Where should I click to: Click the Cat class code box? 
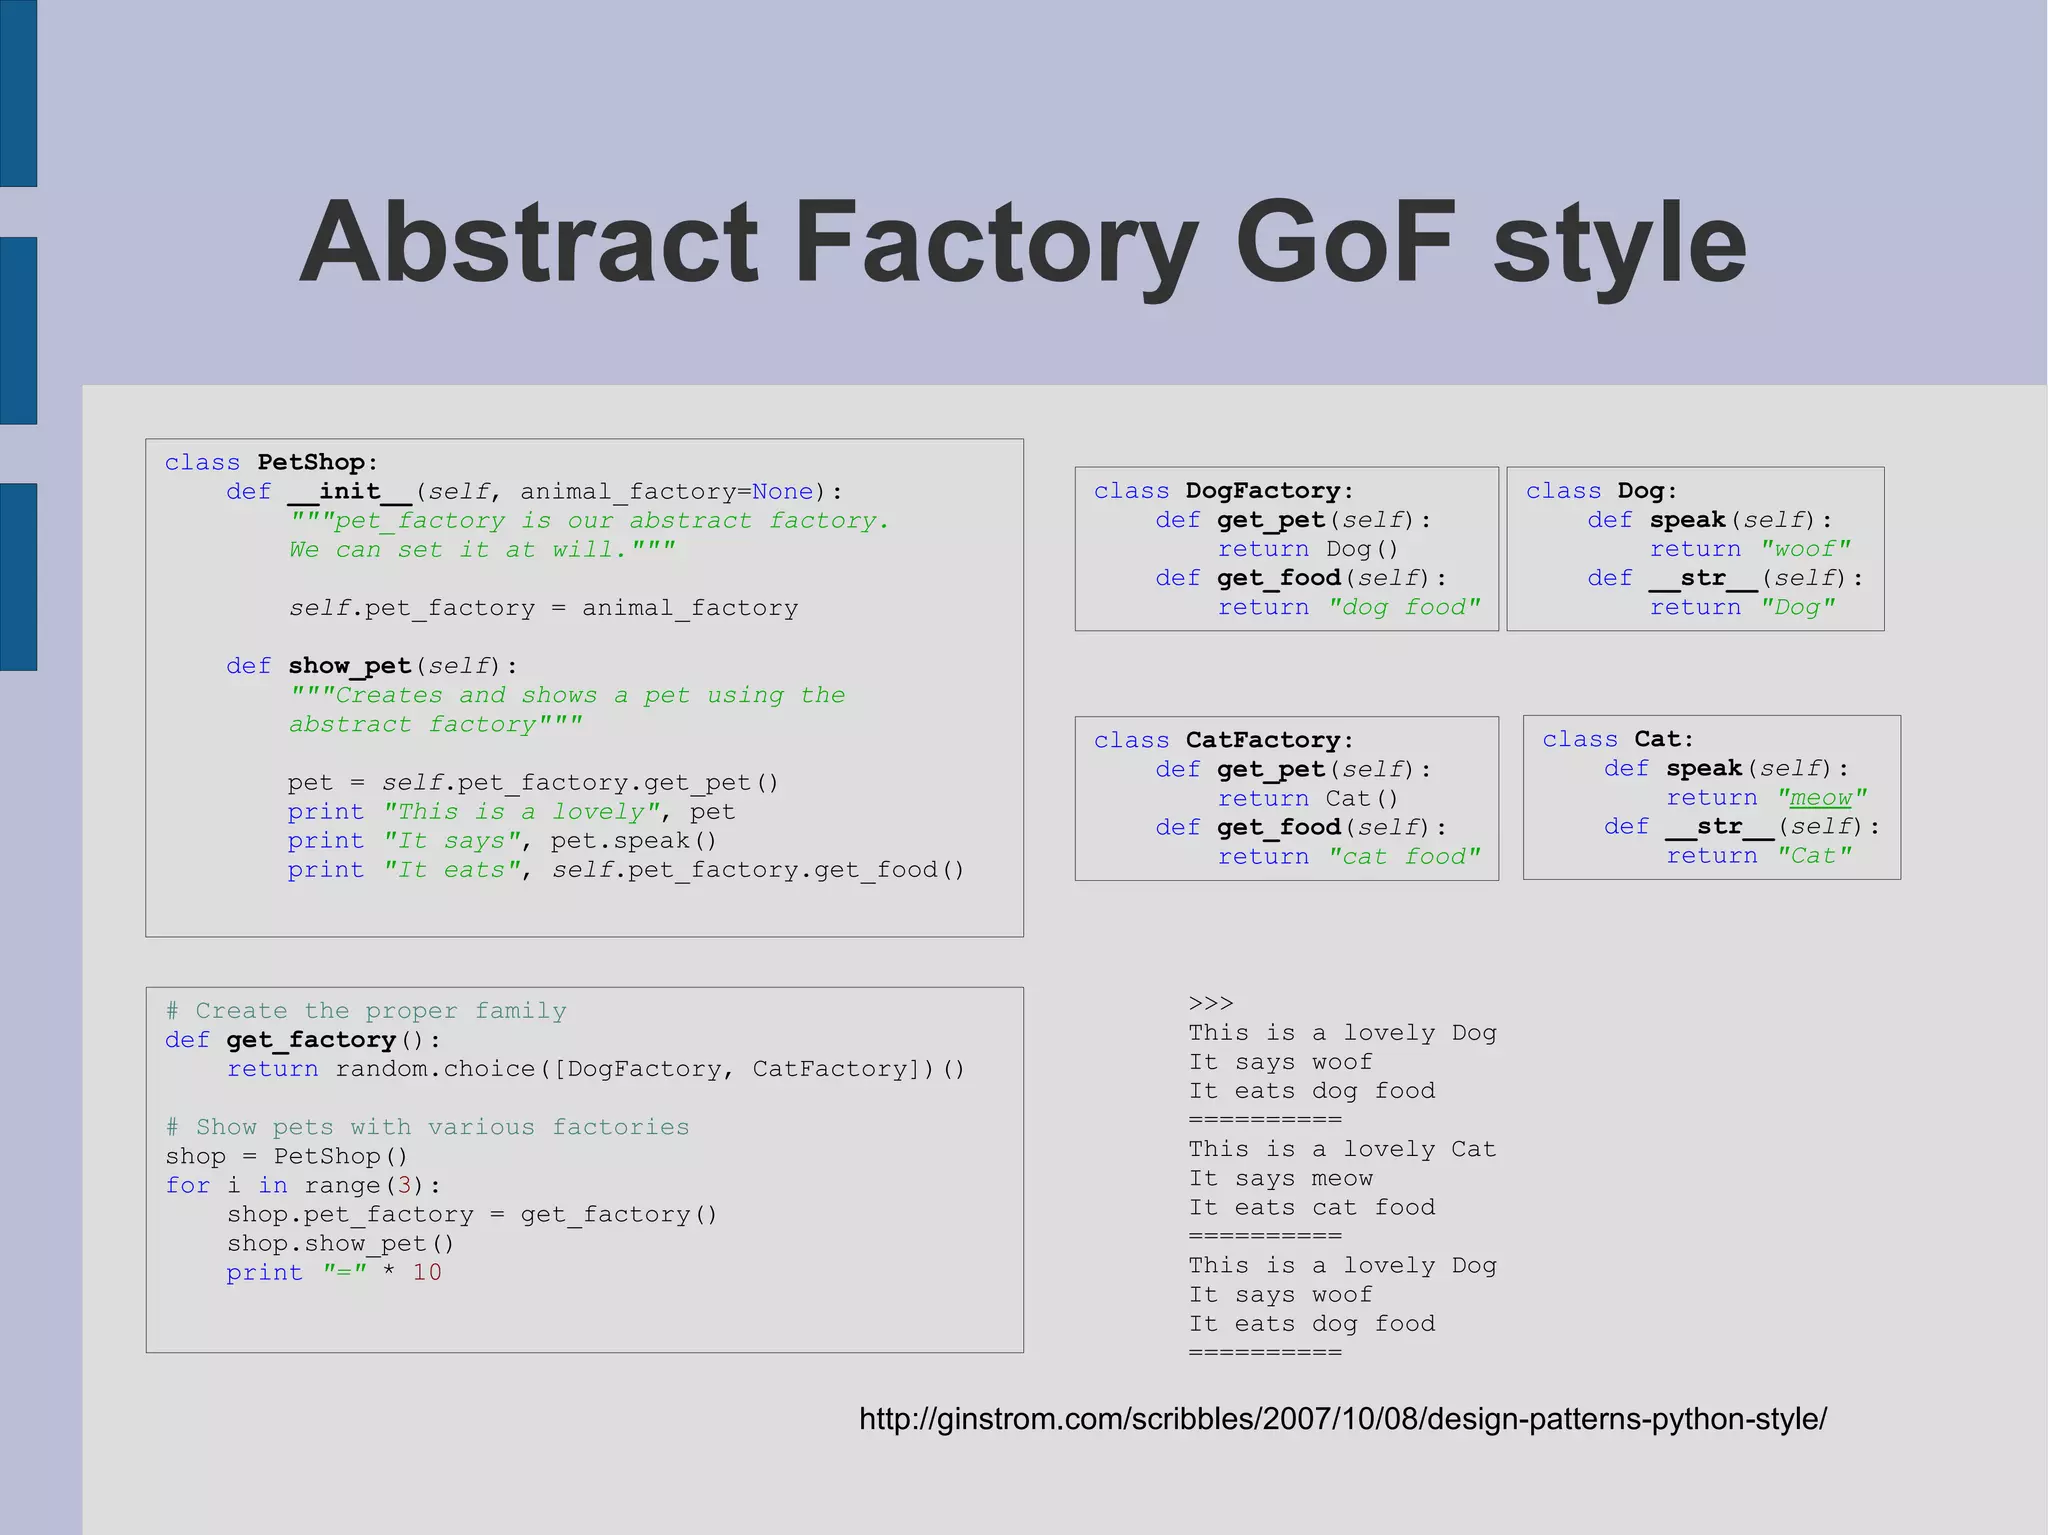(x=1711, y=797)
